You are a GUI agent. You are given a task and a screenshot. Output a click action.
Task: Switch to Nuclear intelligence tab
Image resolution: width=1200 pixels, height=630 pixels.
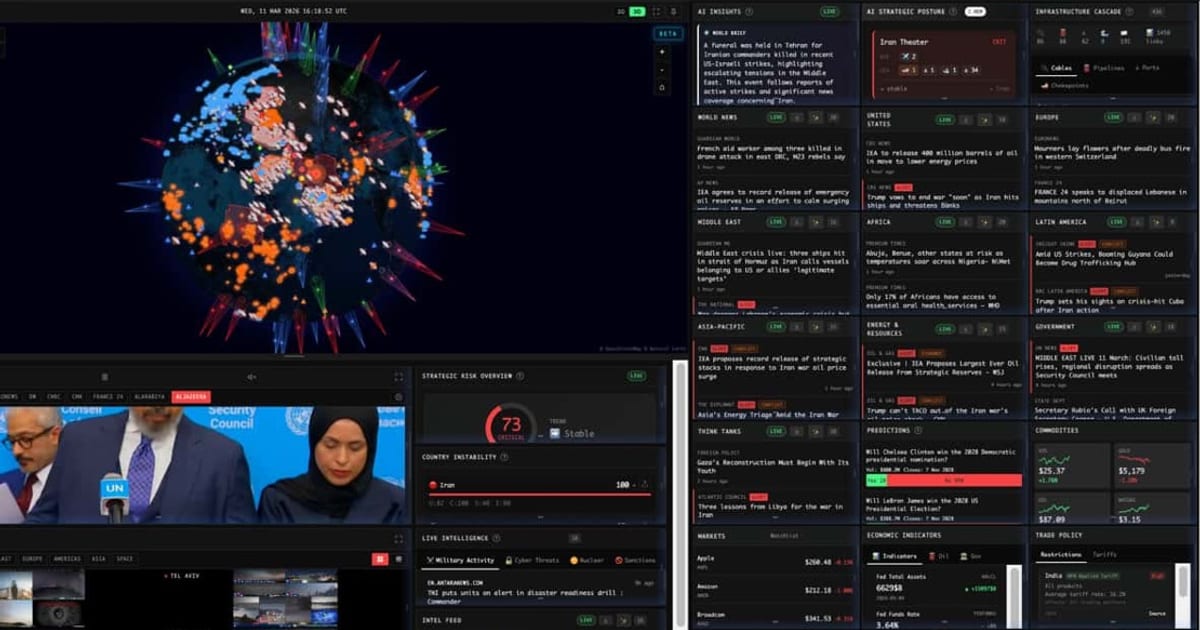coord(589,560)
